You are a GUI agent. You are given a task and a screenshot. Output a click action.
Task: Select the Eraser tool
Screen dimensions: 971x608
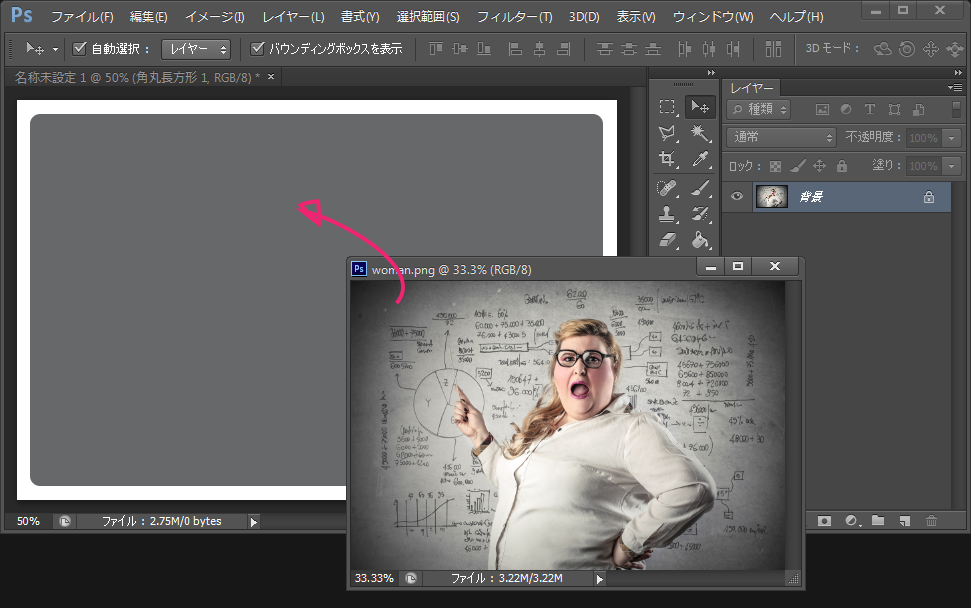click(x=667, y=240)
